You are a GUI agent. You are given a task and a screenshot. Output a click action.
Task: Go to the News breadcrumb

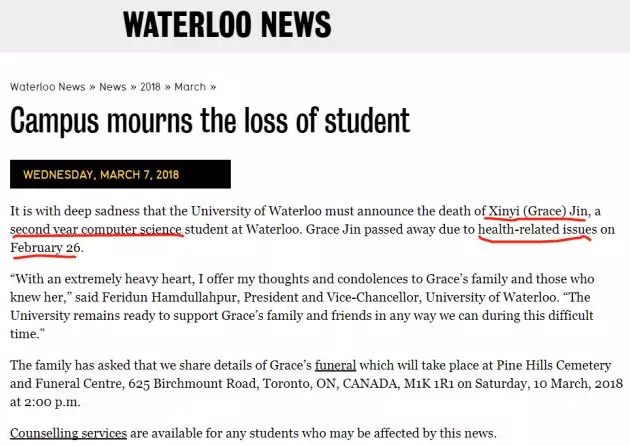coord(112,87)
